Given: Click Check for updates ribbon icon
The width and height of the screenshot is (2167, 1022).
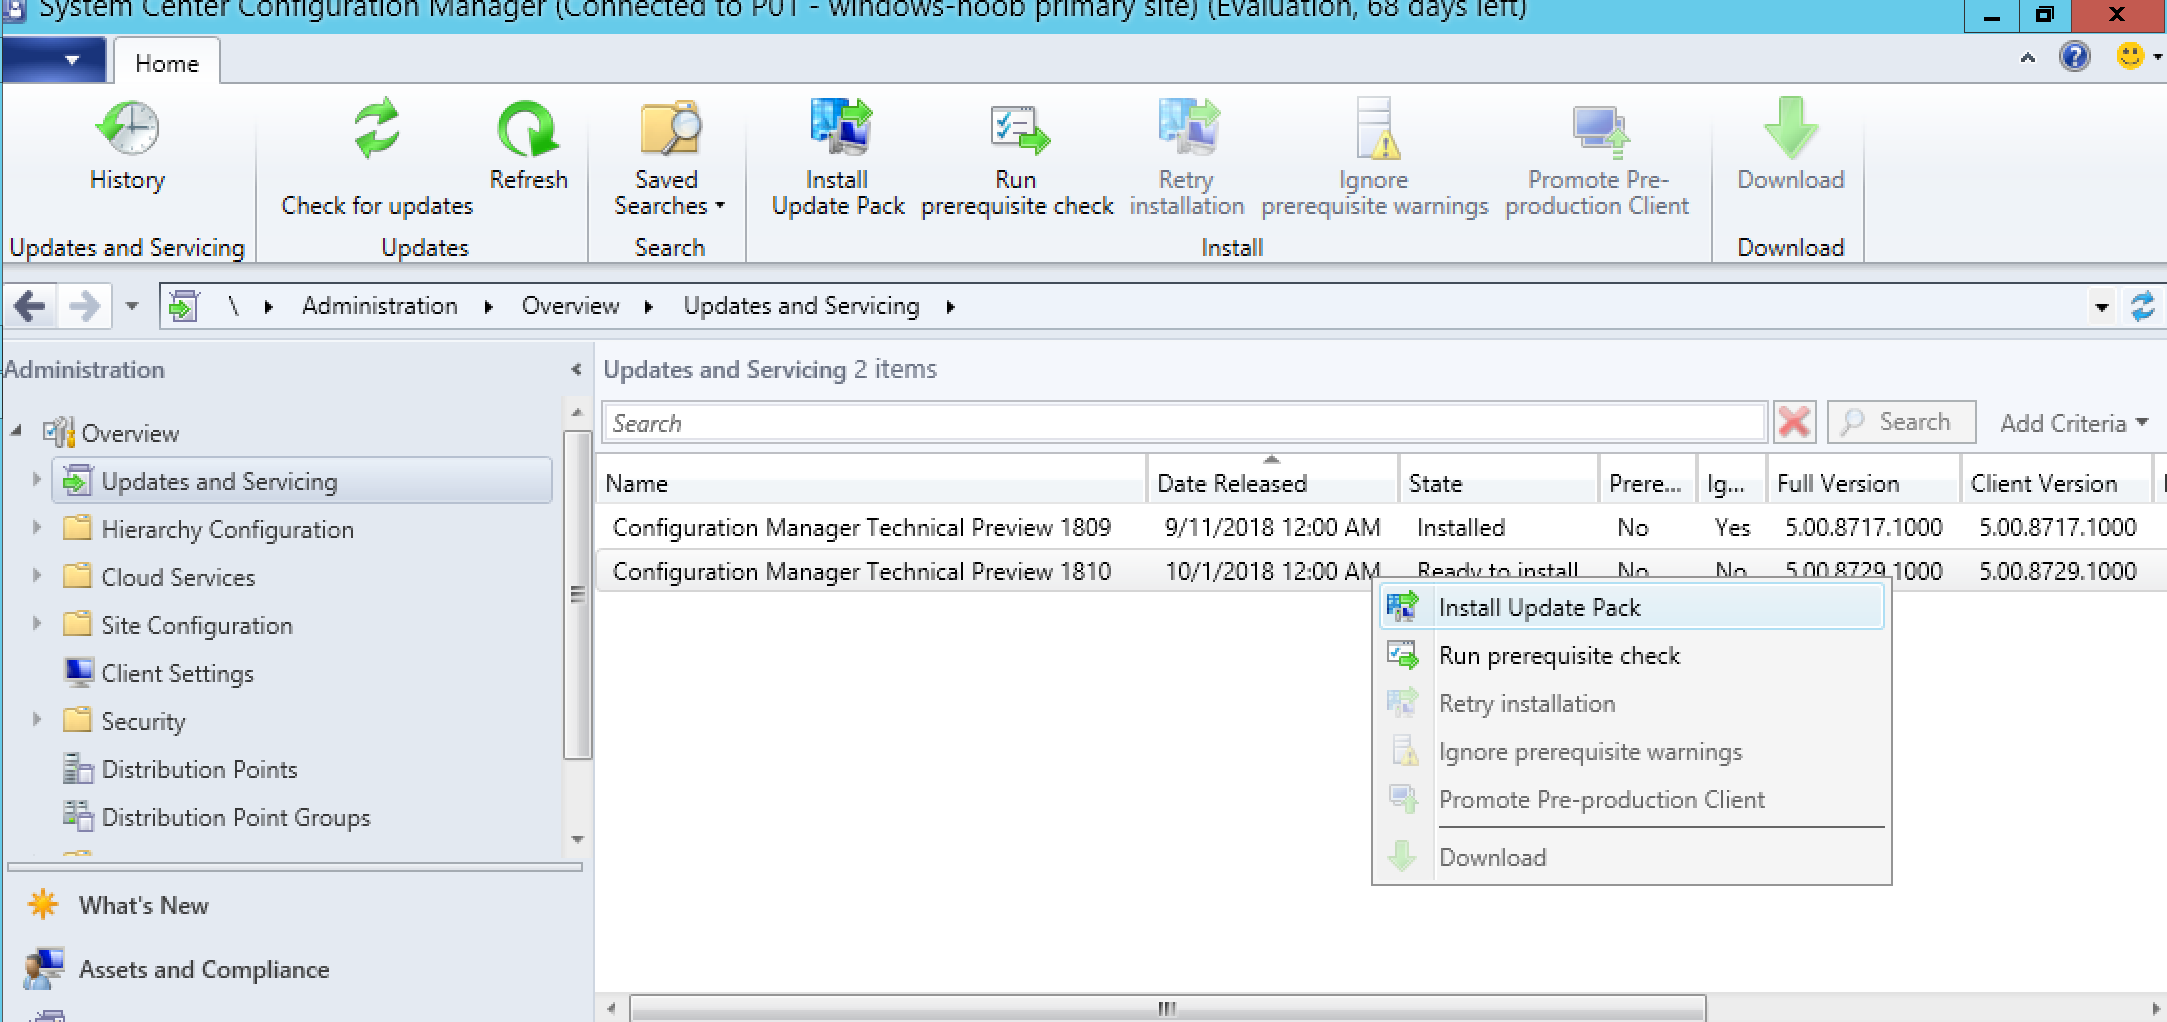Looking at the screenshot, I should click(x=377, y=158).
